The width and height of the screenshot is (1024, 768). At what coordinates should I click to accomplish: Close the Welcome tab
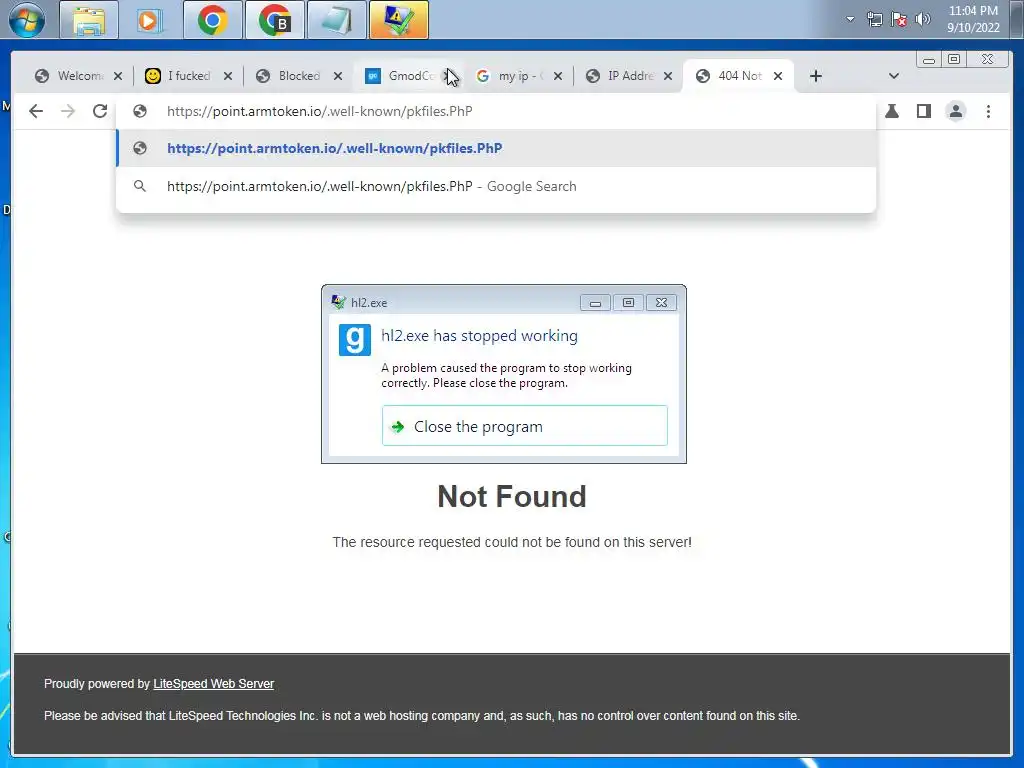[x=118, y=76]
